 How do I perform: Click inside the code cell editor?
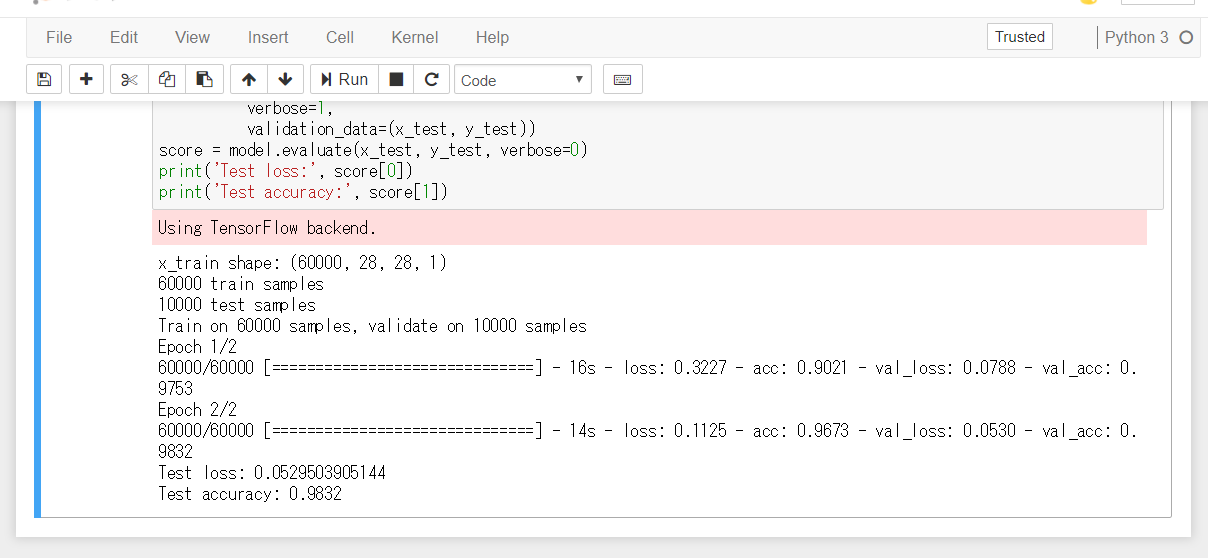tap(657, 150)
